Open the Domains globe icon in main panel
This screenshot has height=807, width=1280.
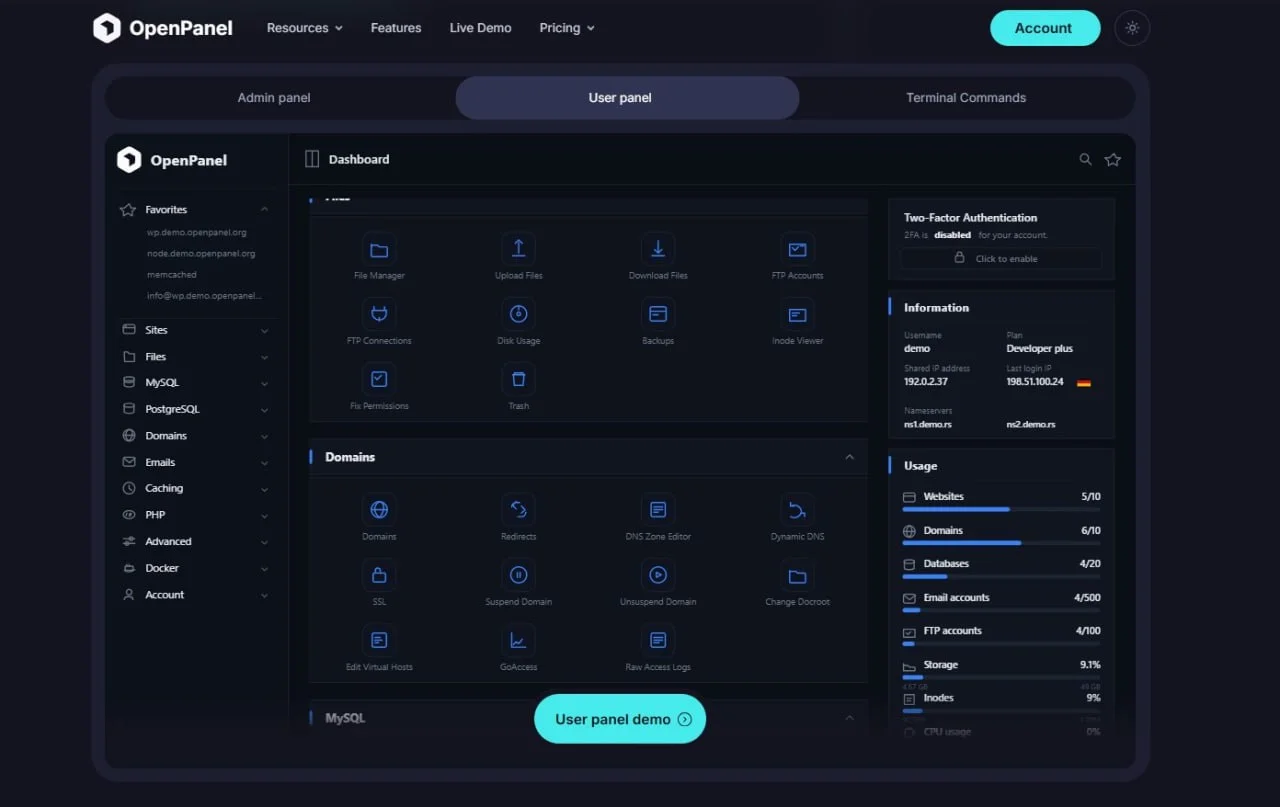click(x=379, y=510)
